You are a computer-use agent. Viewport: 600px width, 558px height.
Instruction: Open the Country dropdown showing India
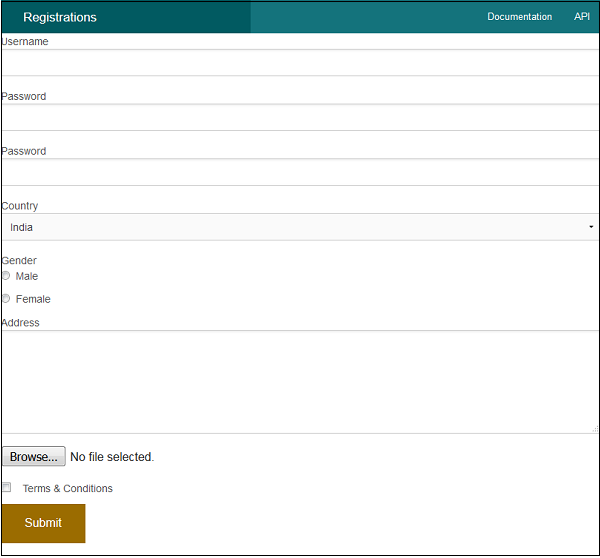(x=300, y=227)
